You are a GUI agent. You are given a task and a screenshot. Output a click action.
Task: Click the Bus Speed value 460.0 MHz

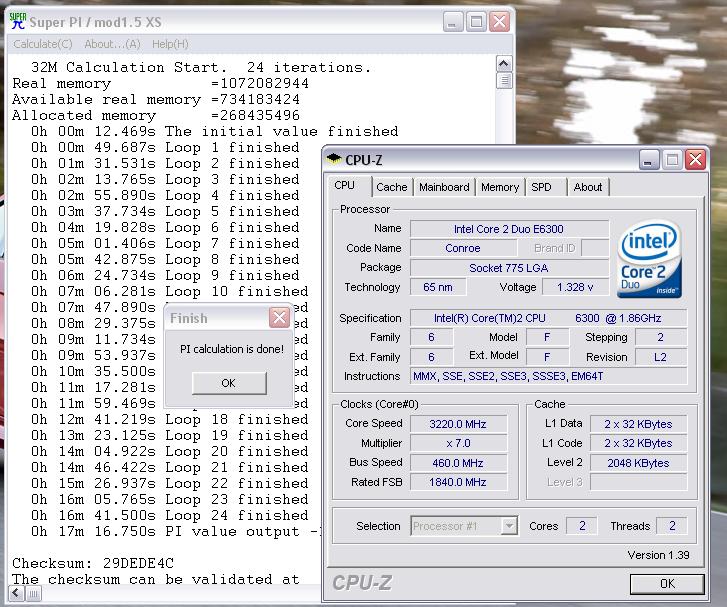coord(458,463)
